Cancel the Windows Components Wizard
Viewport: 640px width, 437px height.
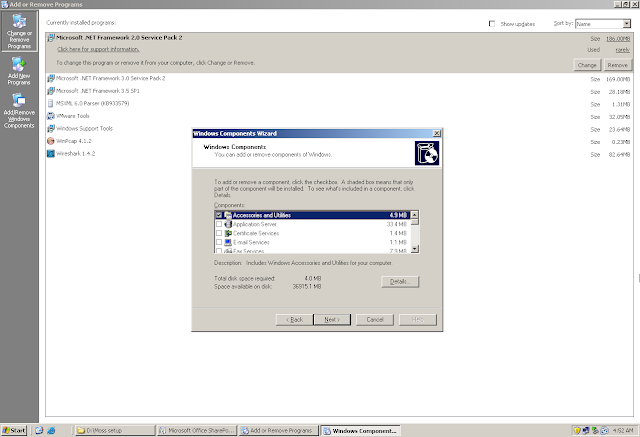click(375, 319)
